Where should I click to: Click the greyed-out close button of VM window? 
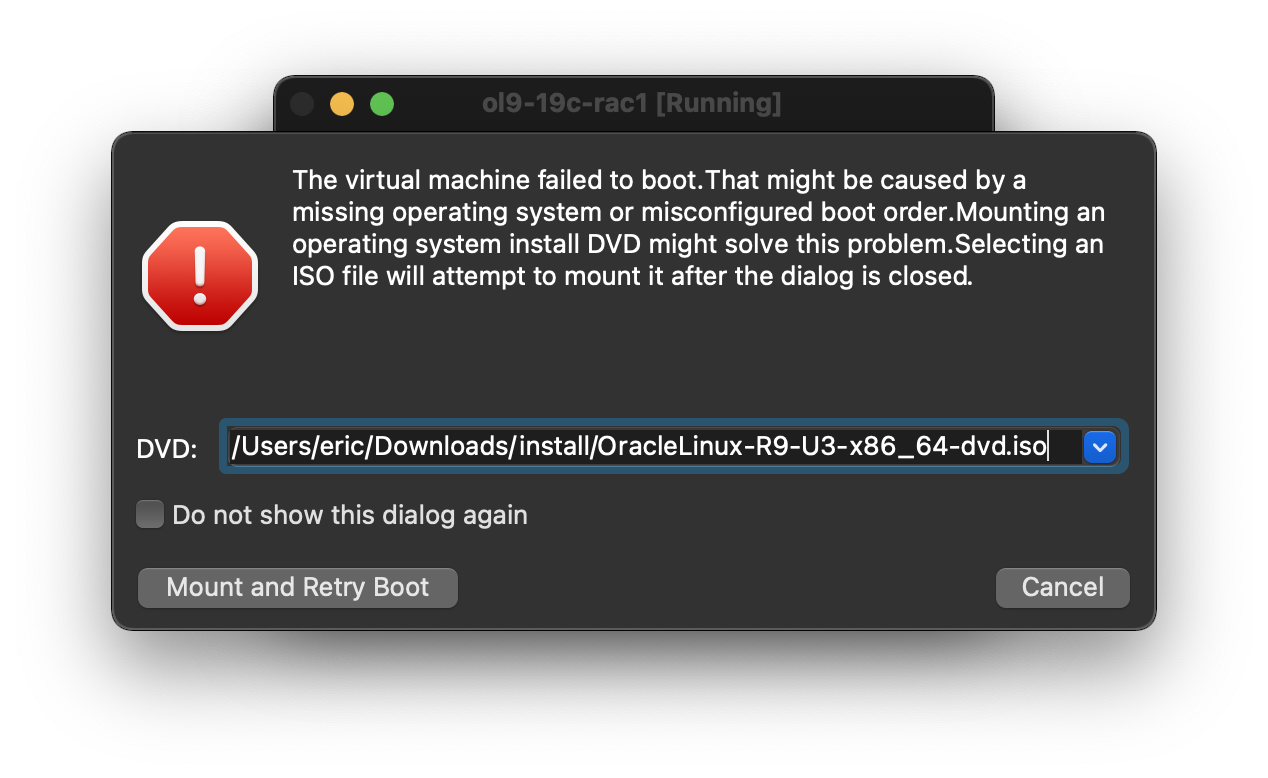[x=302, y=104]
